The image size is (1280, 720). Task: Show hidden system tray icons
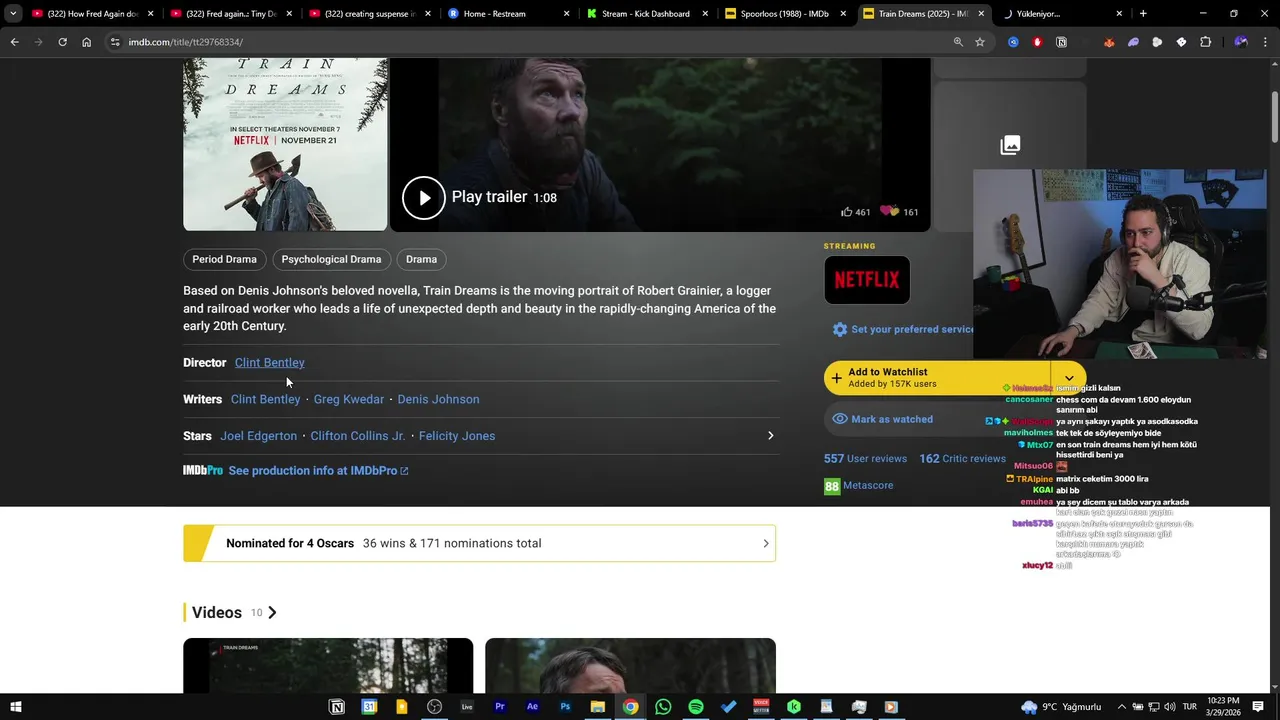1122,707
